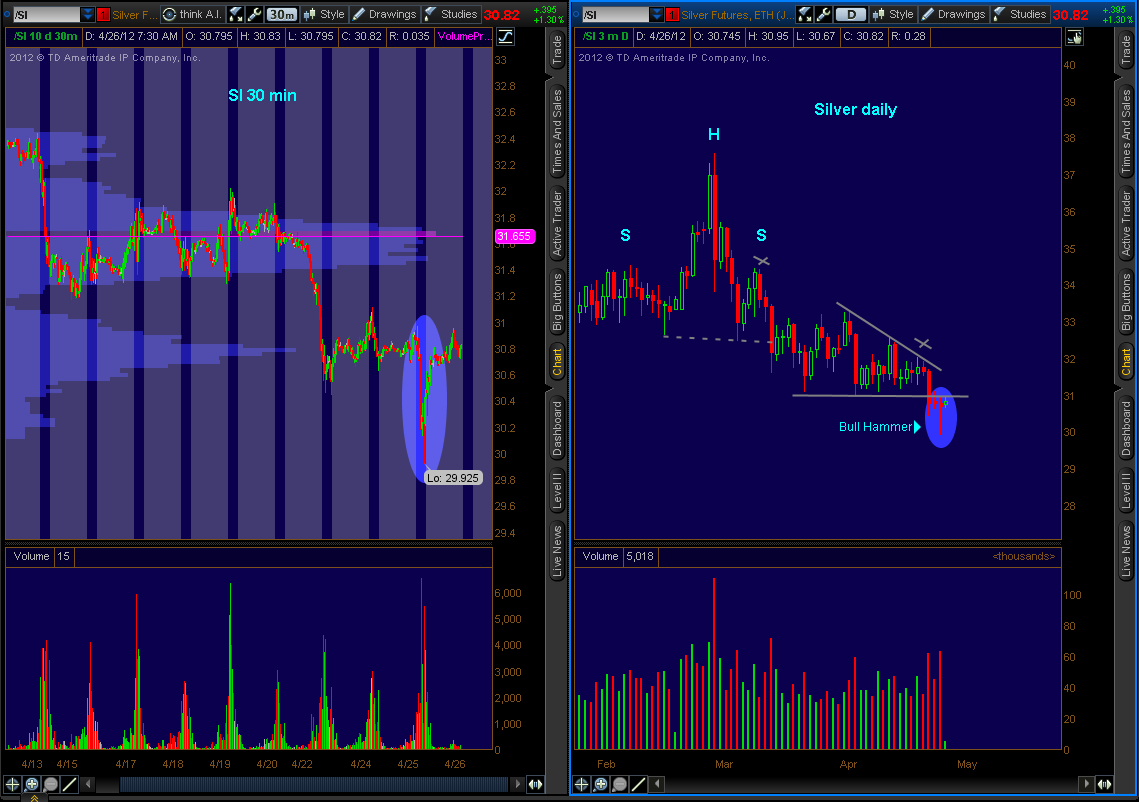Viewport: 1139px width, 802px height.
Task: Click the Drawings button on left chart
Action: (383, 14)
